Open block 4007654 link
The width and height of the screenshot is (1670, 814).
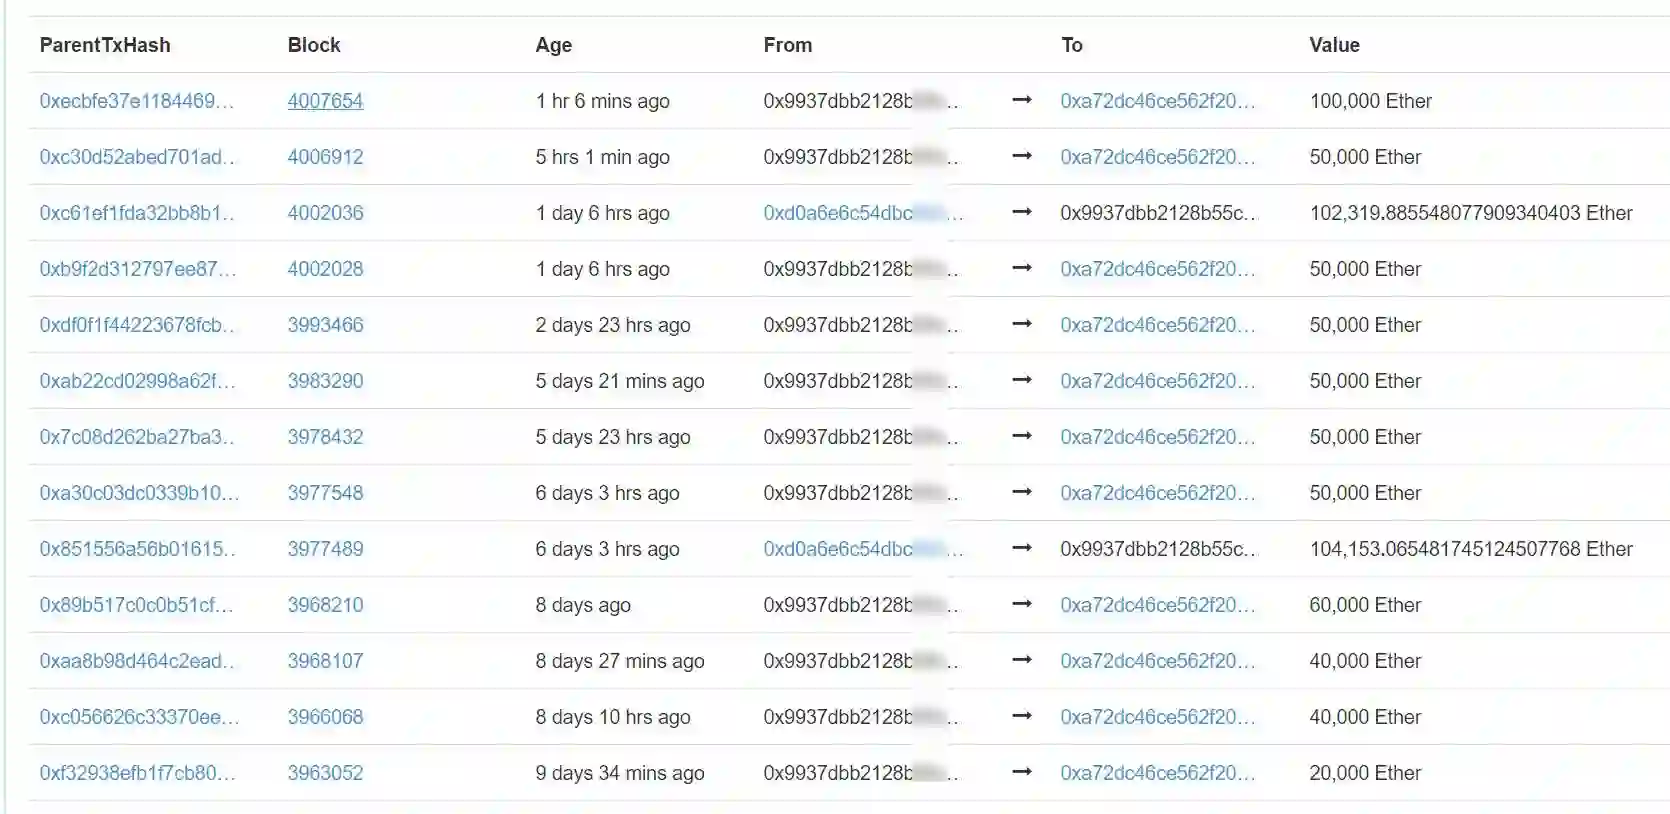(x=325, y=101)
